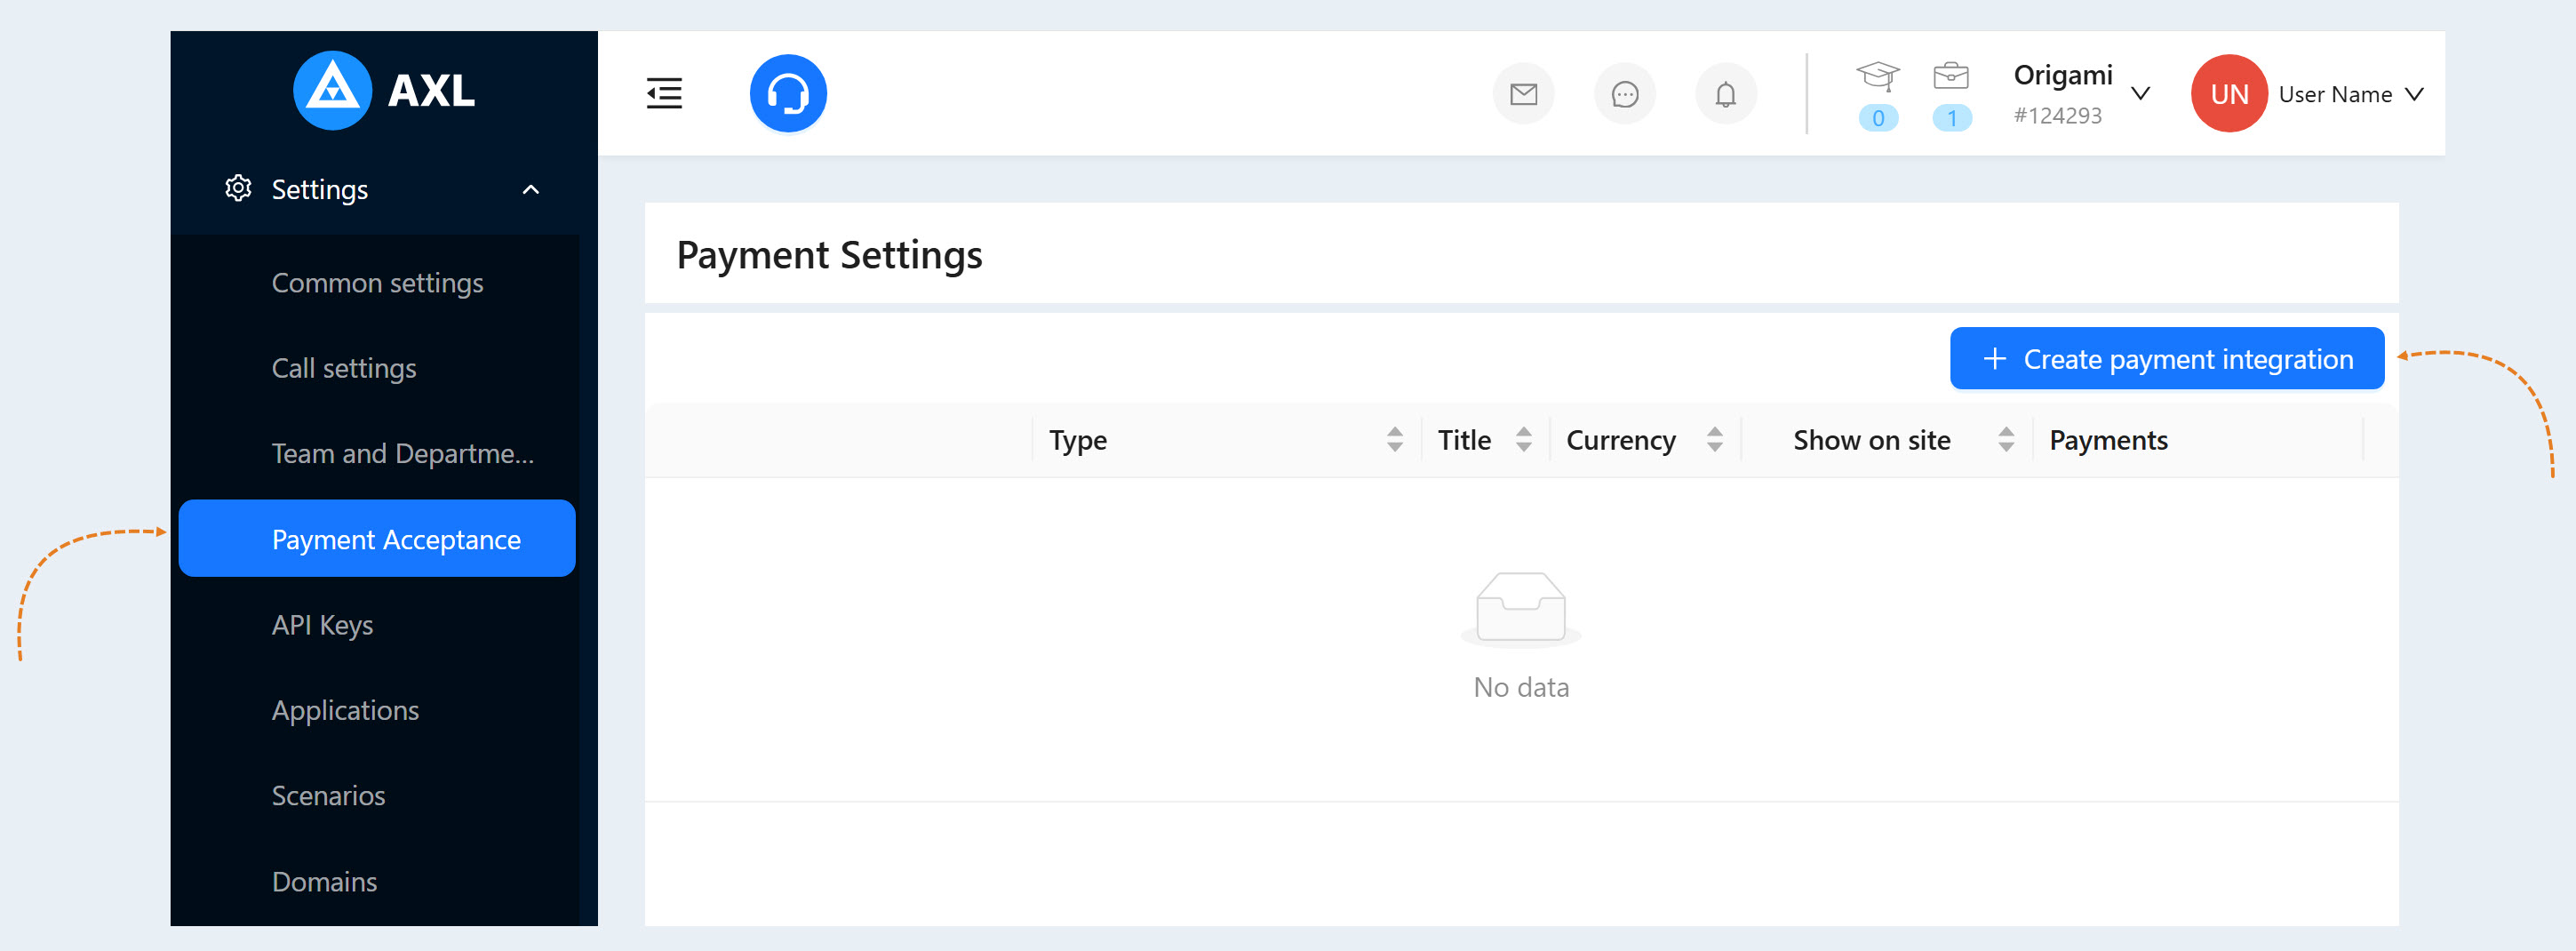Select Payment Acceptance
Image resolution: width=2576 pixels, height=951 pixels.
click(x=377, y=538)
